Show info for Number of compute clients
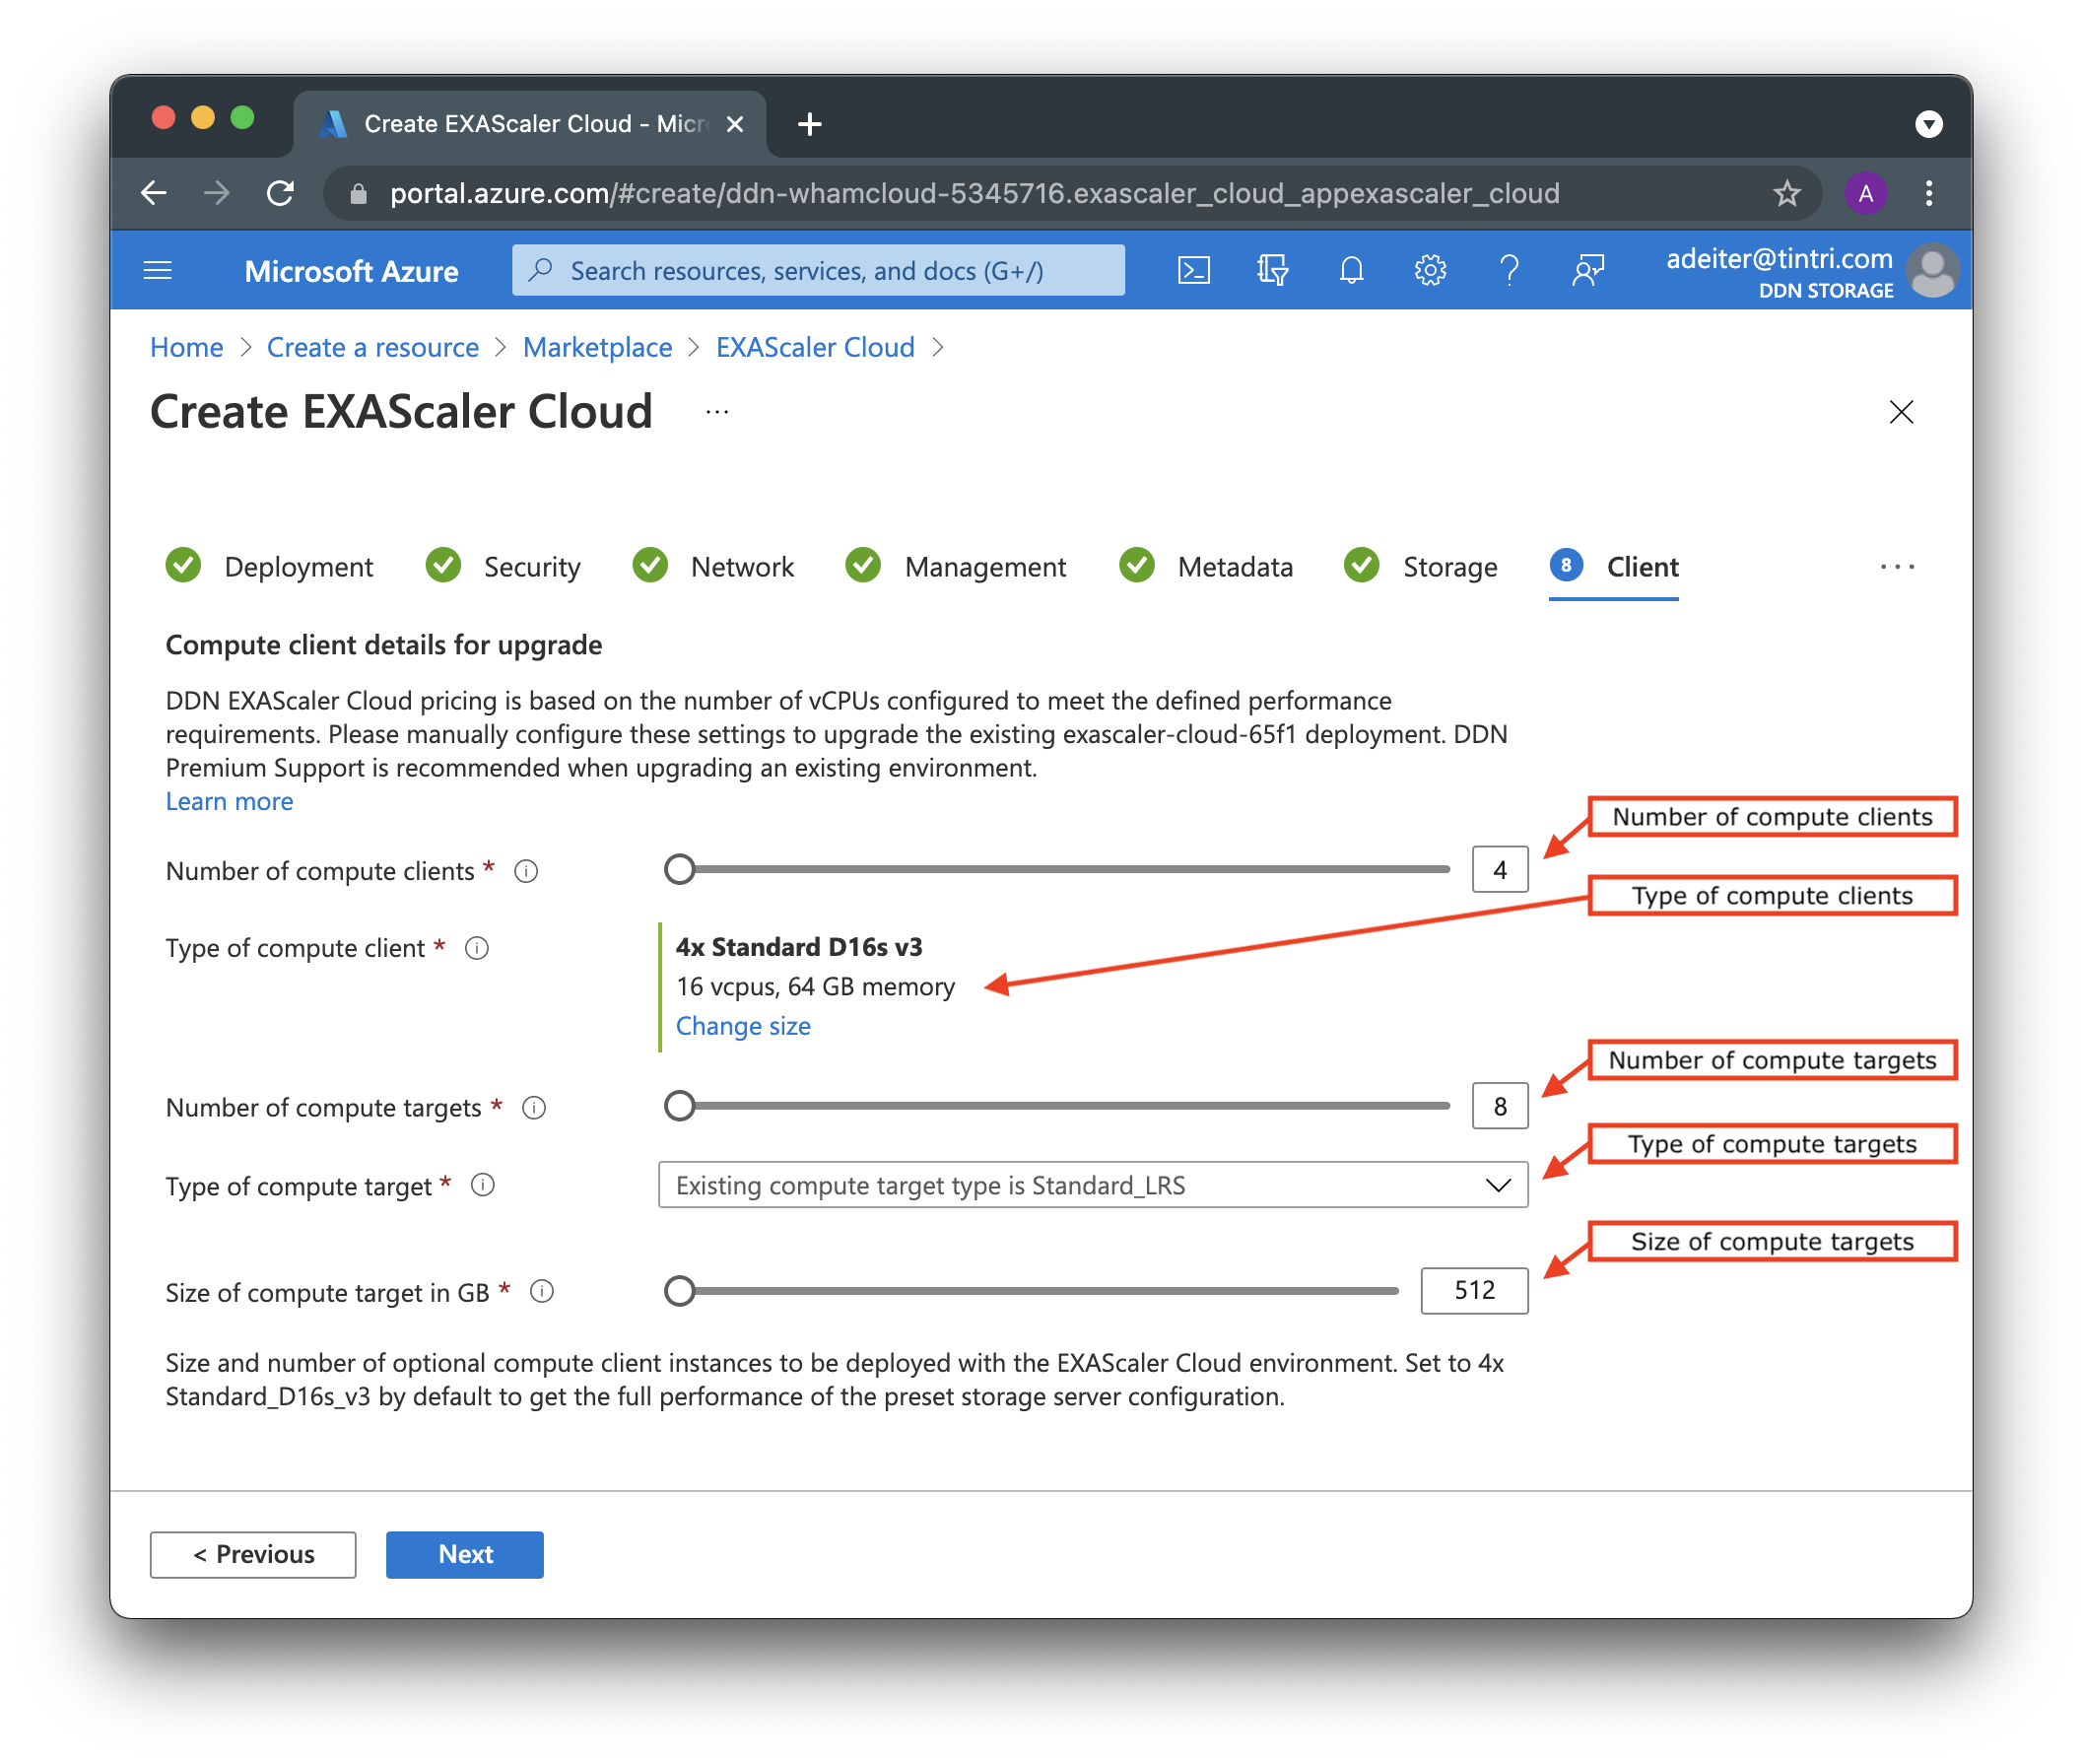Viewport: 2083px width, 1764px height. (x=526, y=871)
